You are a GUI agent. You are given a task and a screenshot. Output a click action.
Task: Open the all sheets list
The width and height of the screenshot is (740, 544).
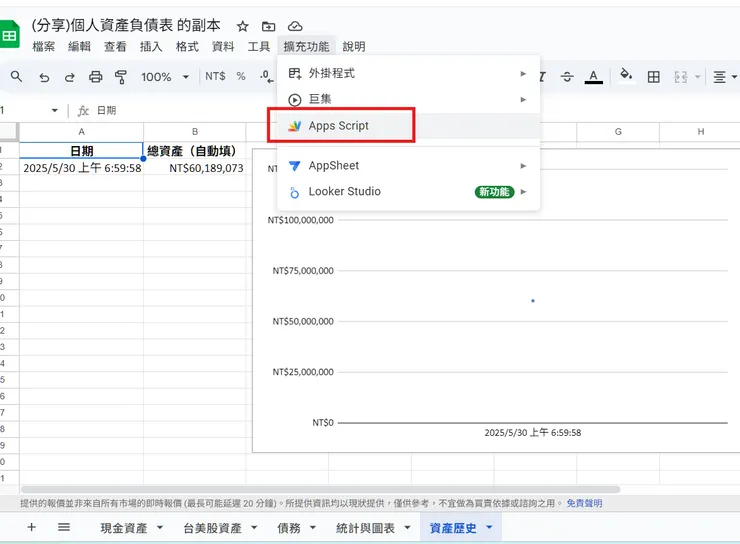[x=64, y=527]
